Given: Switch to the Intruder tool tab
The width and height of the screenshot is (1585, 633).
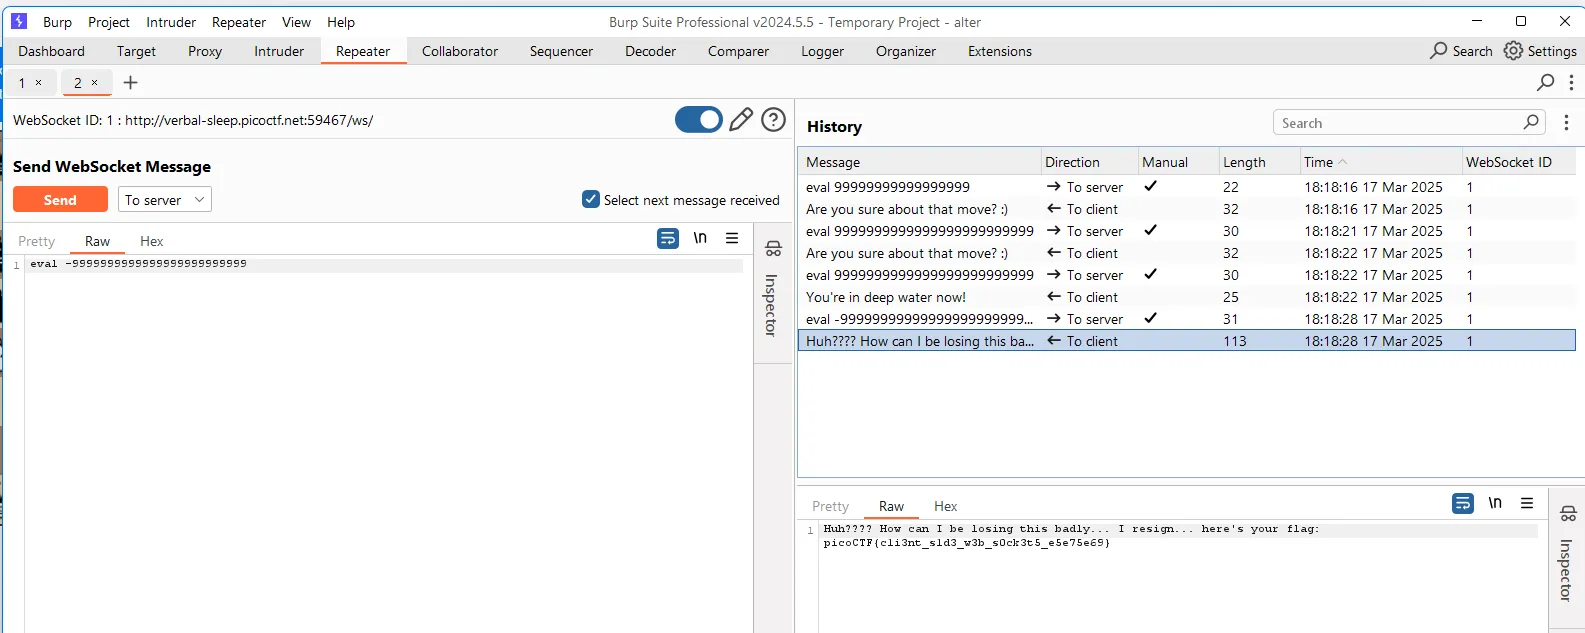Looking at the screenshot, I should point(279,51).
